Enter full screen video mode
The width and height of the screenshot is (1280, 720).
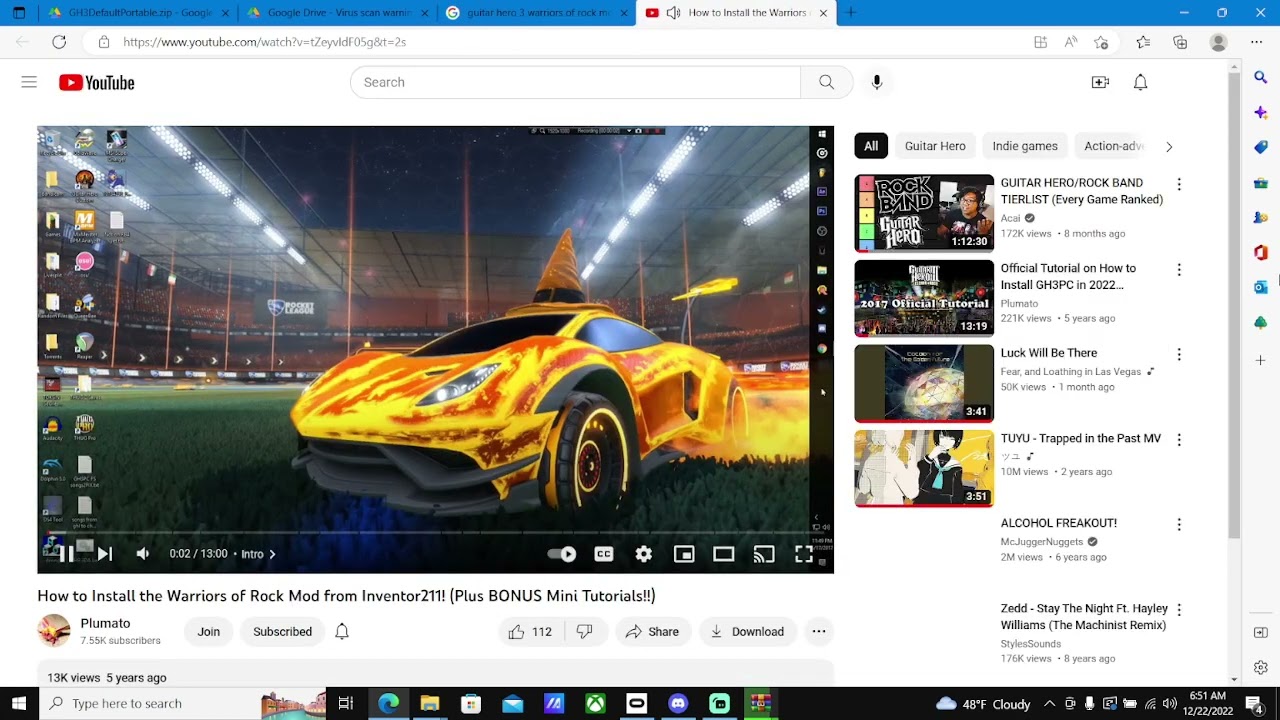pos(804,554)
